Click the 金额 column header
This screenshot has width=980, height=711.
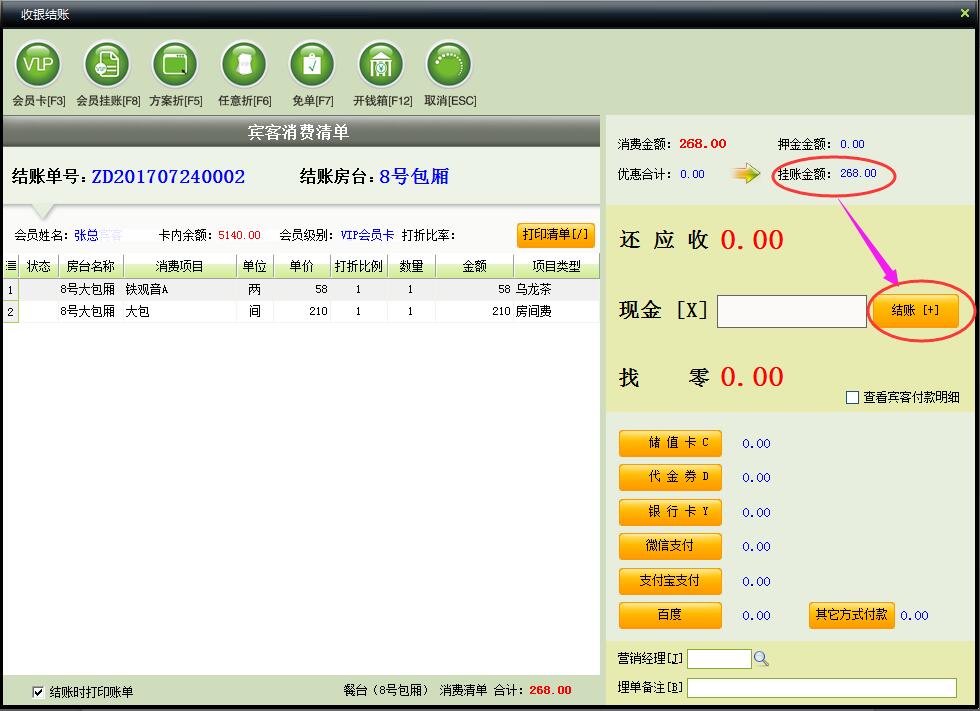[474, 266]
